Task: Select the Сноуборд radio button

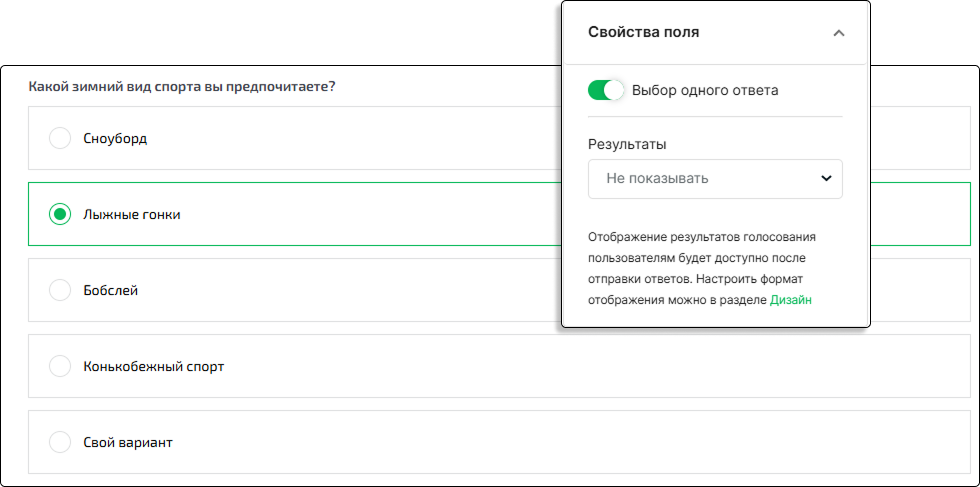Action: point(60,138)
